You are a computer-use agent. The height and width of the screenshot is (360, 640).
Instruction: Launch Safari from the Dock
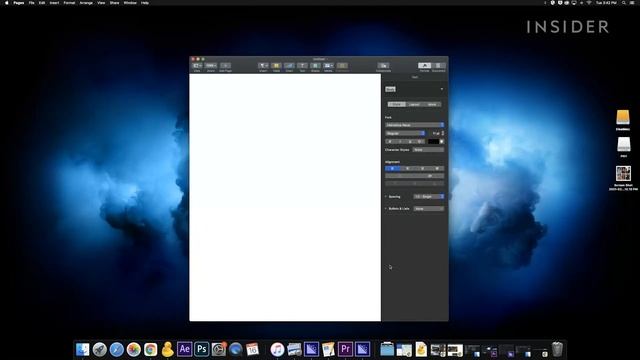point(117,349)
